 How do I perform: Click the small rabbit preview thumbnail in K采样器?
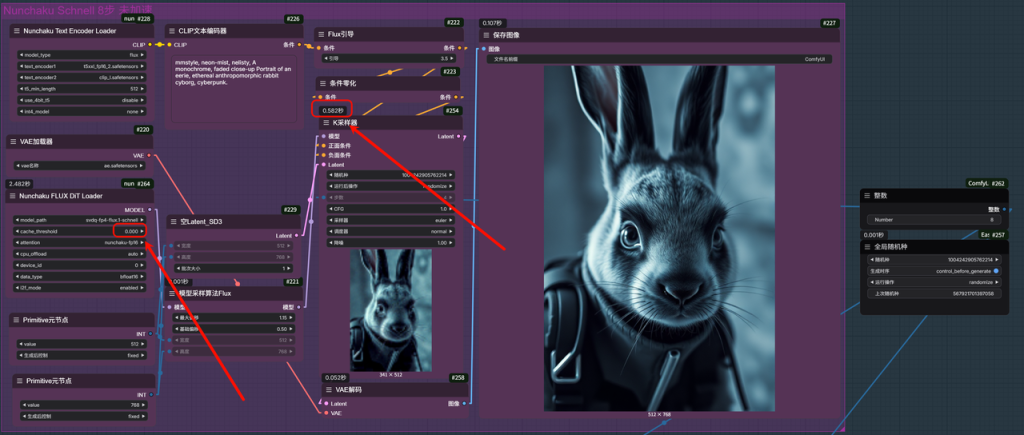[390, 310]
